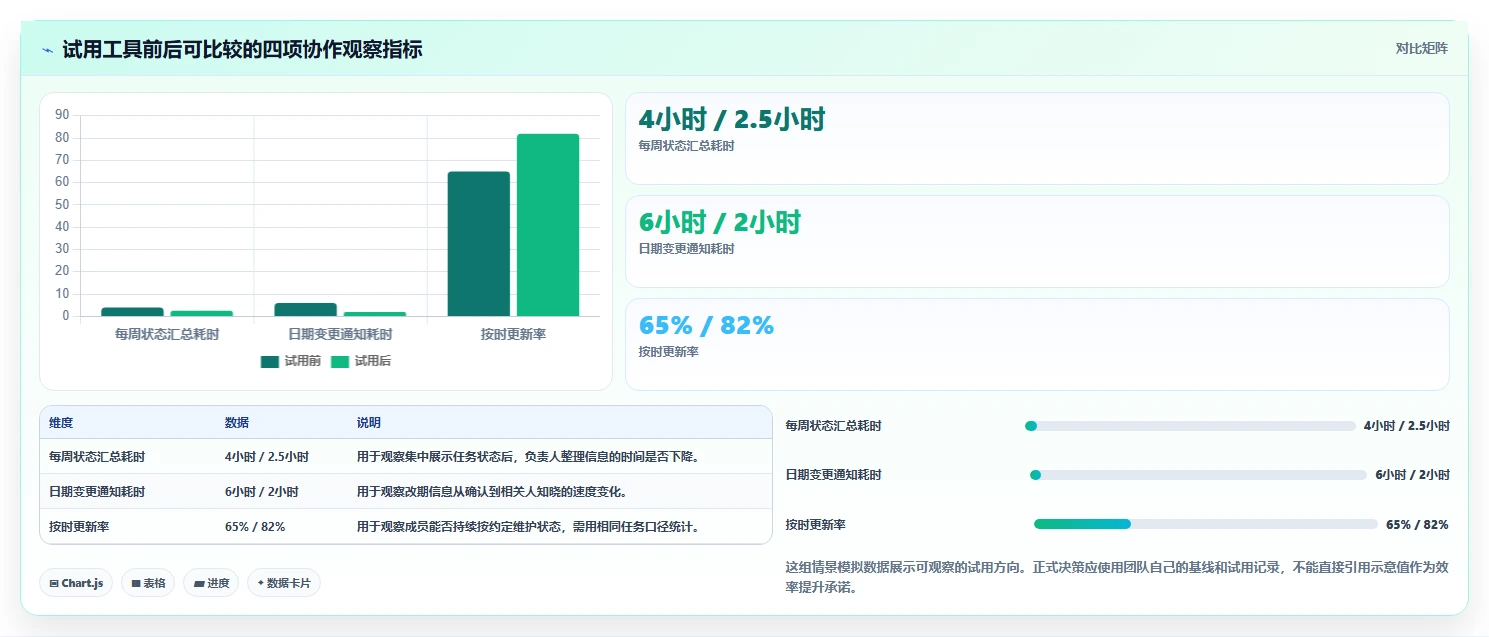The image size is (1489, 637).
Task: Click the 对比矩阵 label
Action: (1421, 48)
